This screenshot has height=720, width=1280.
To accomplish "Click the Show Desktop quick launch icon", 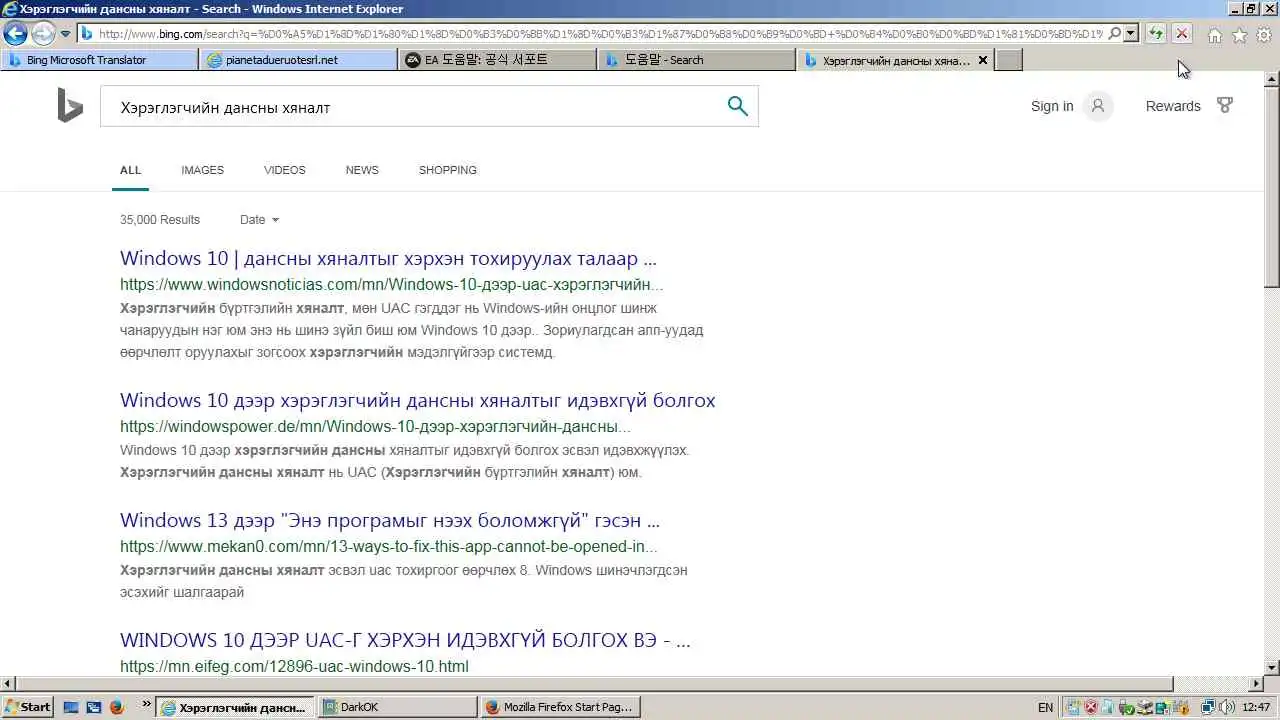I will coord(71,707).
